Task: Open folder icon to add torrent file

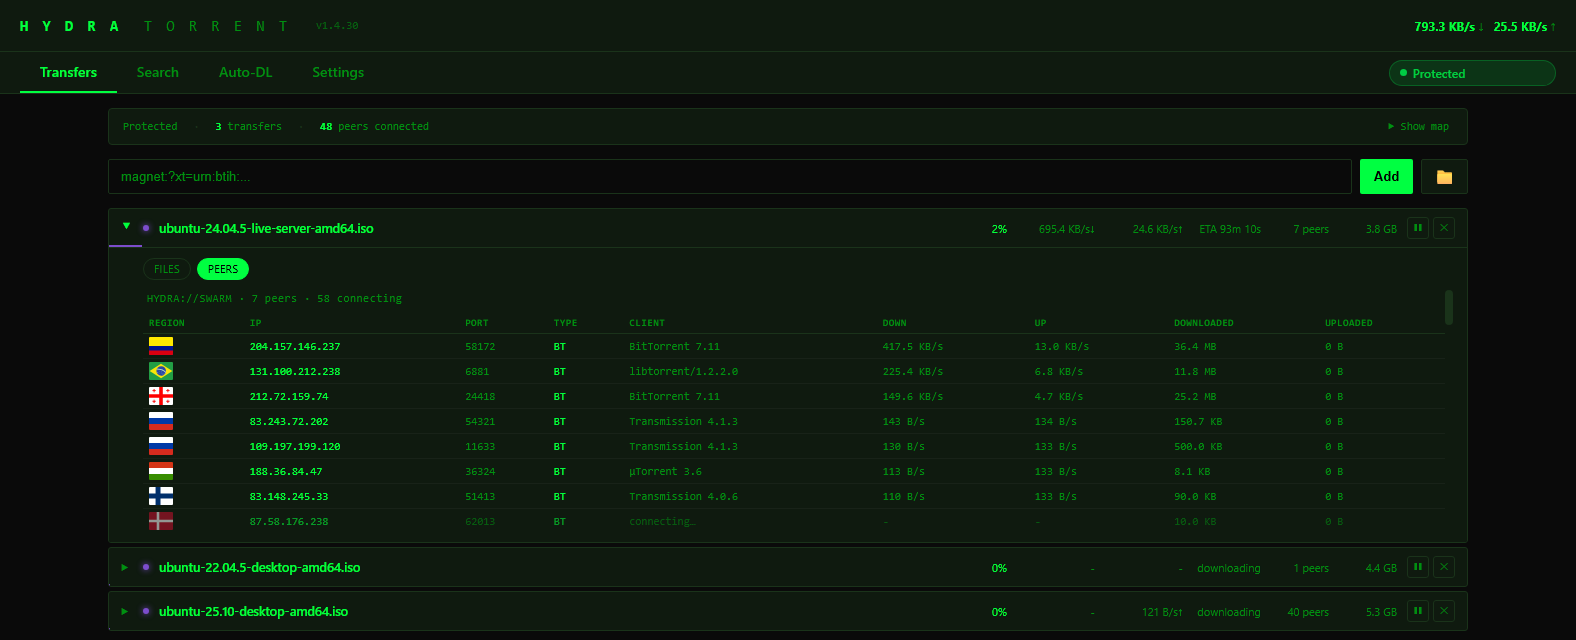Action: click(1444, 176)
